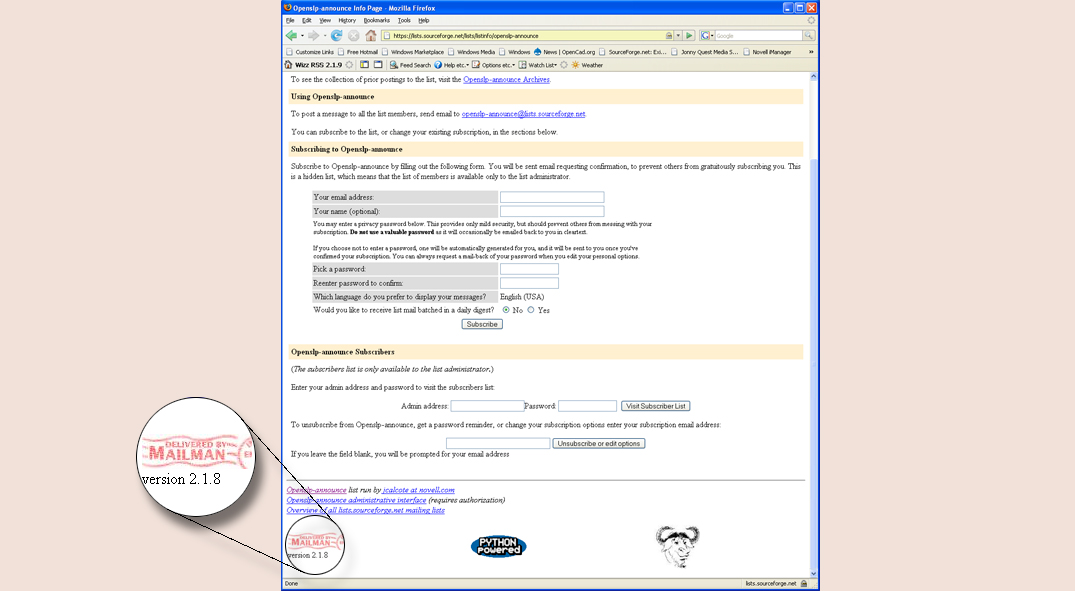The width and height of the screenshot is (1075, 591).
Task: Open the Back history dropdown arrow
Action: click(302, 36)
